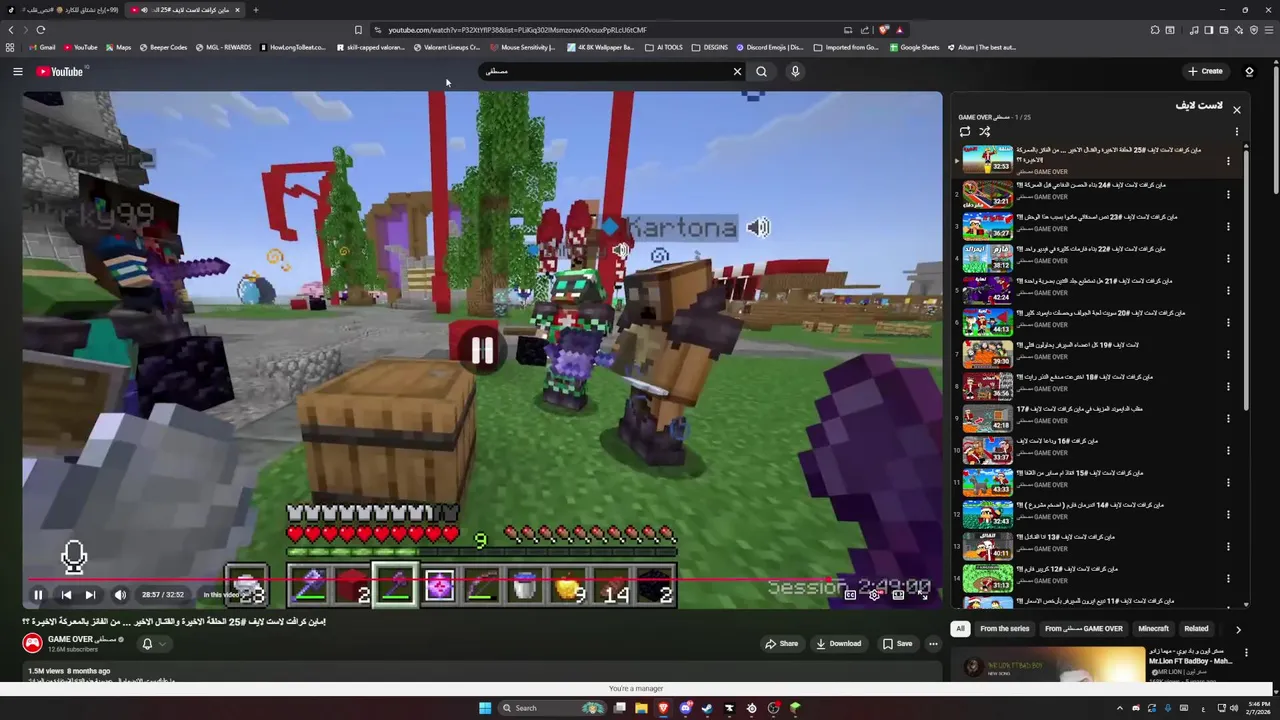Open the Beeper Codes bookmark
This screenshot has width=1280, height=720.
pos(163,47)
